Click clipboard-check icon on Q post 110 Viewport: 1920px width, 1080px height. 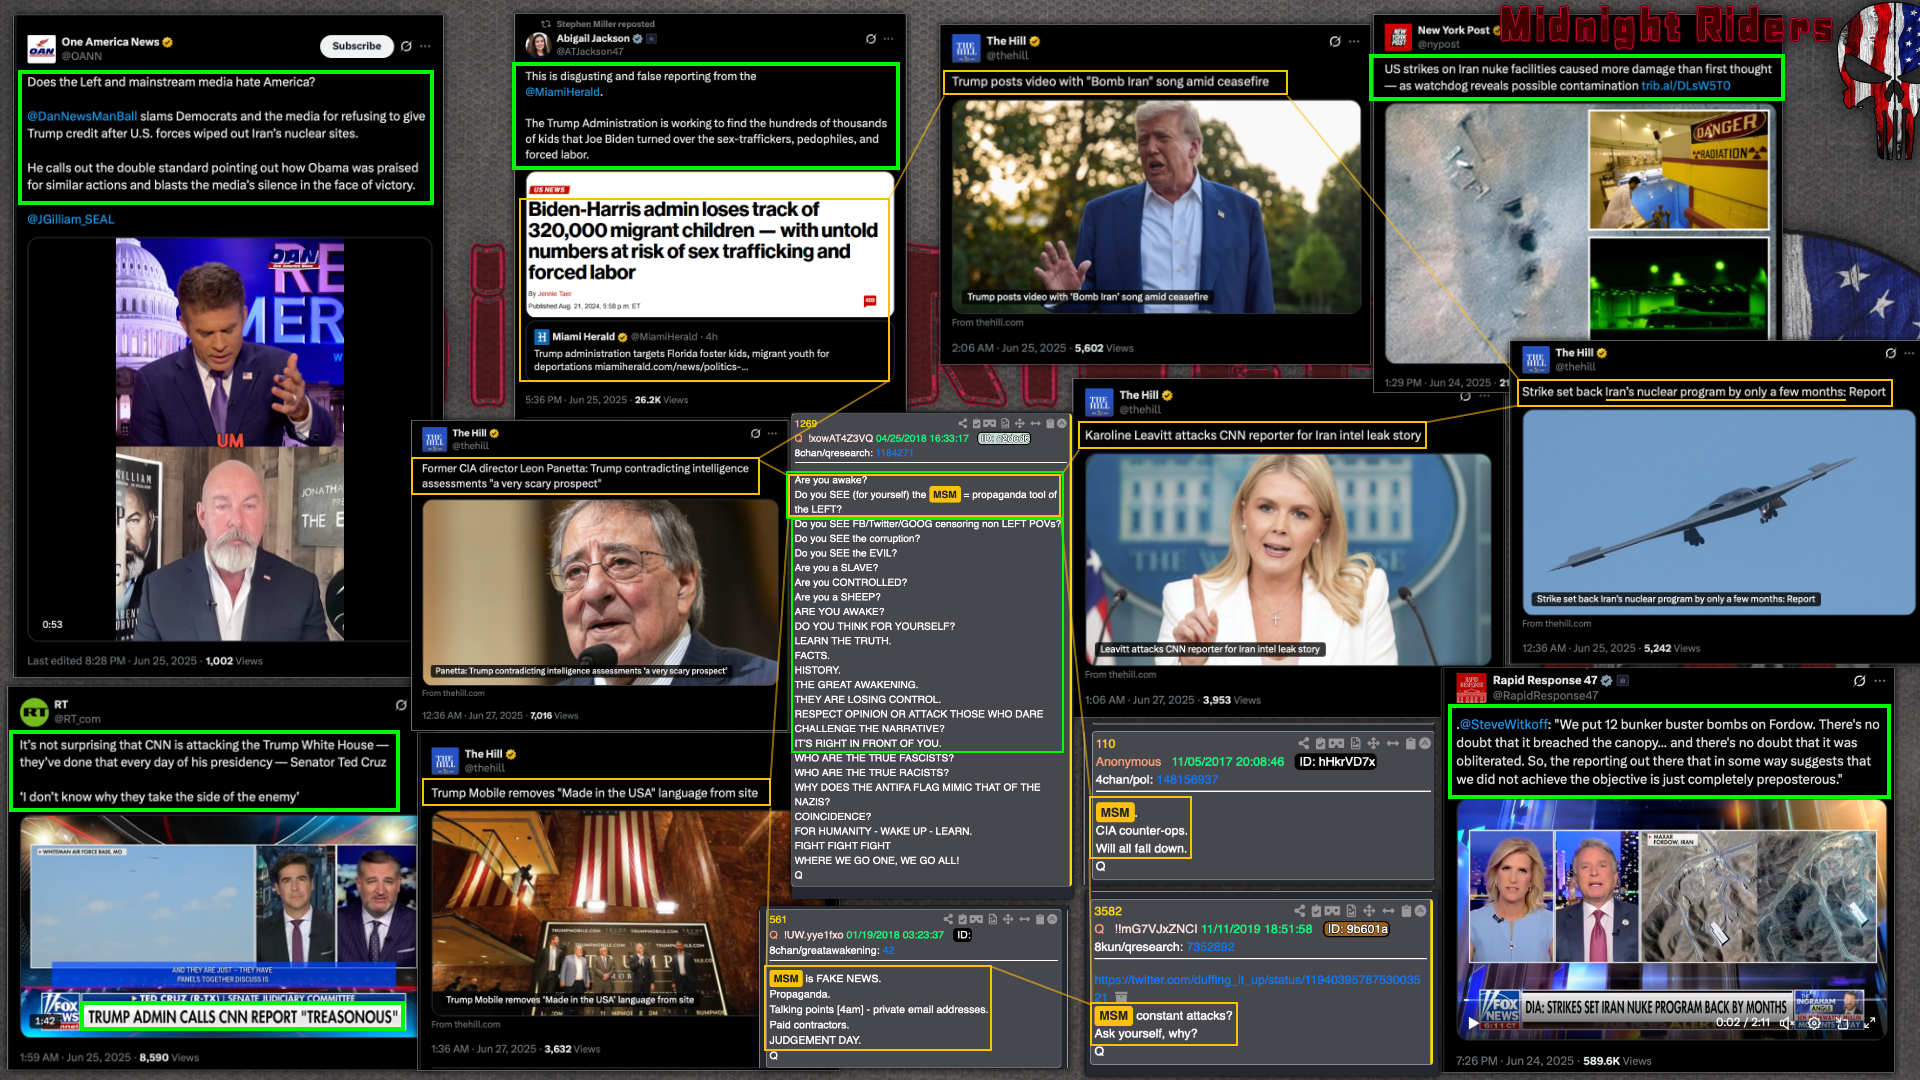coord(1320,743)
